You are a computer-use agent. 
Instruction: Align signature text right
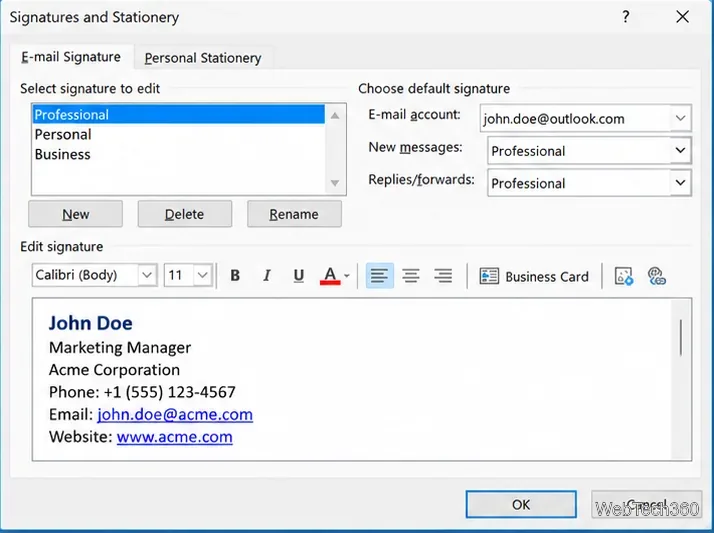tap(443, 275)
